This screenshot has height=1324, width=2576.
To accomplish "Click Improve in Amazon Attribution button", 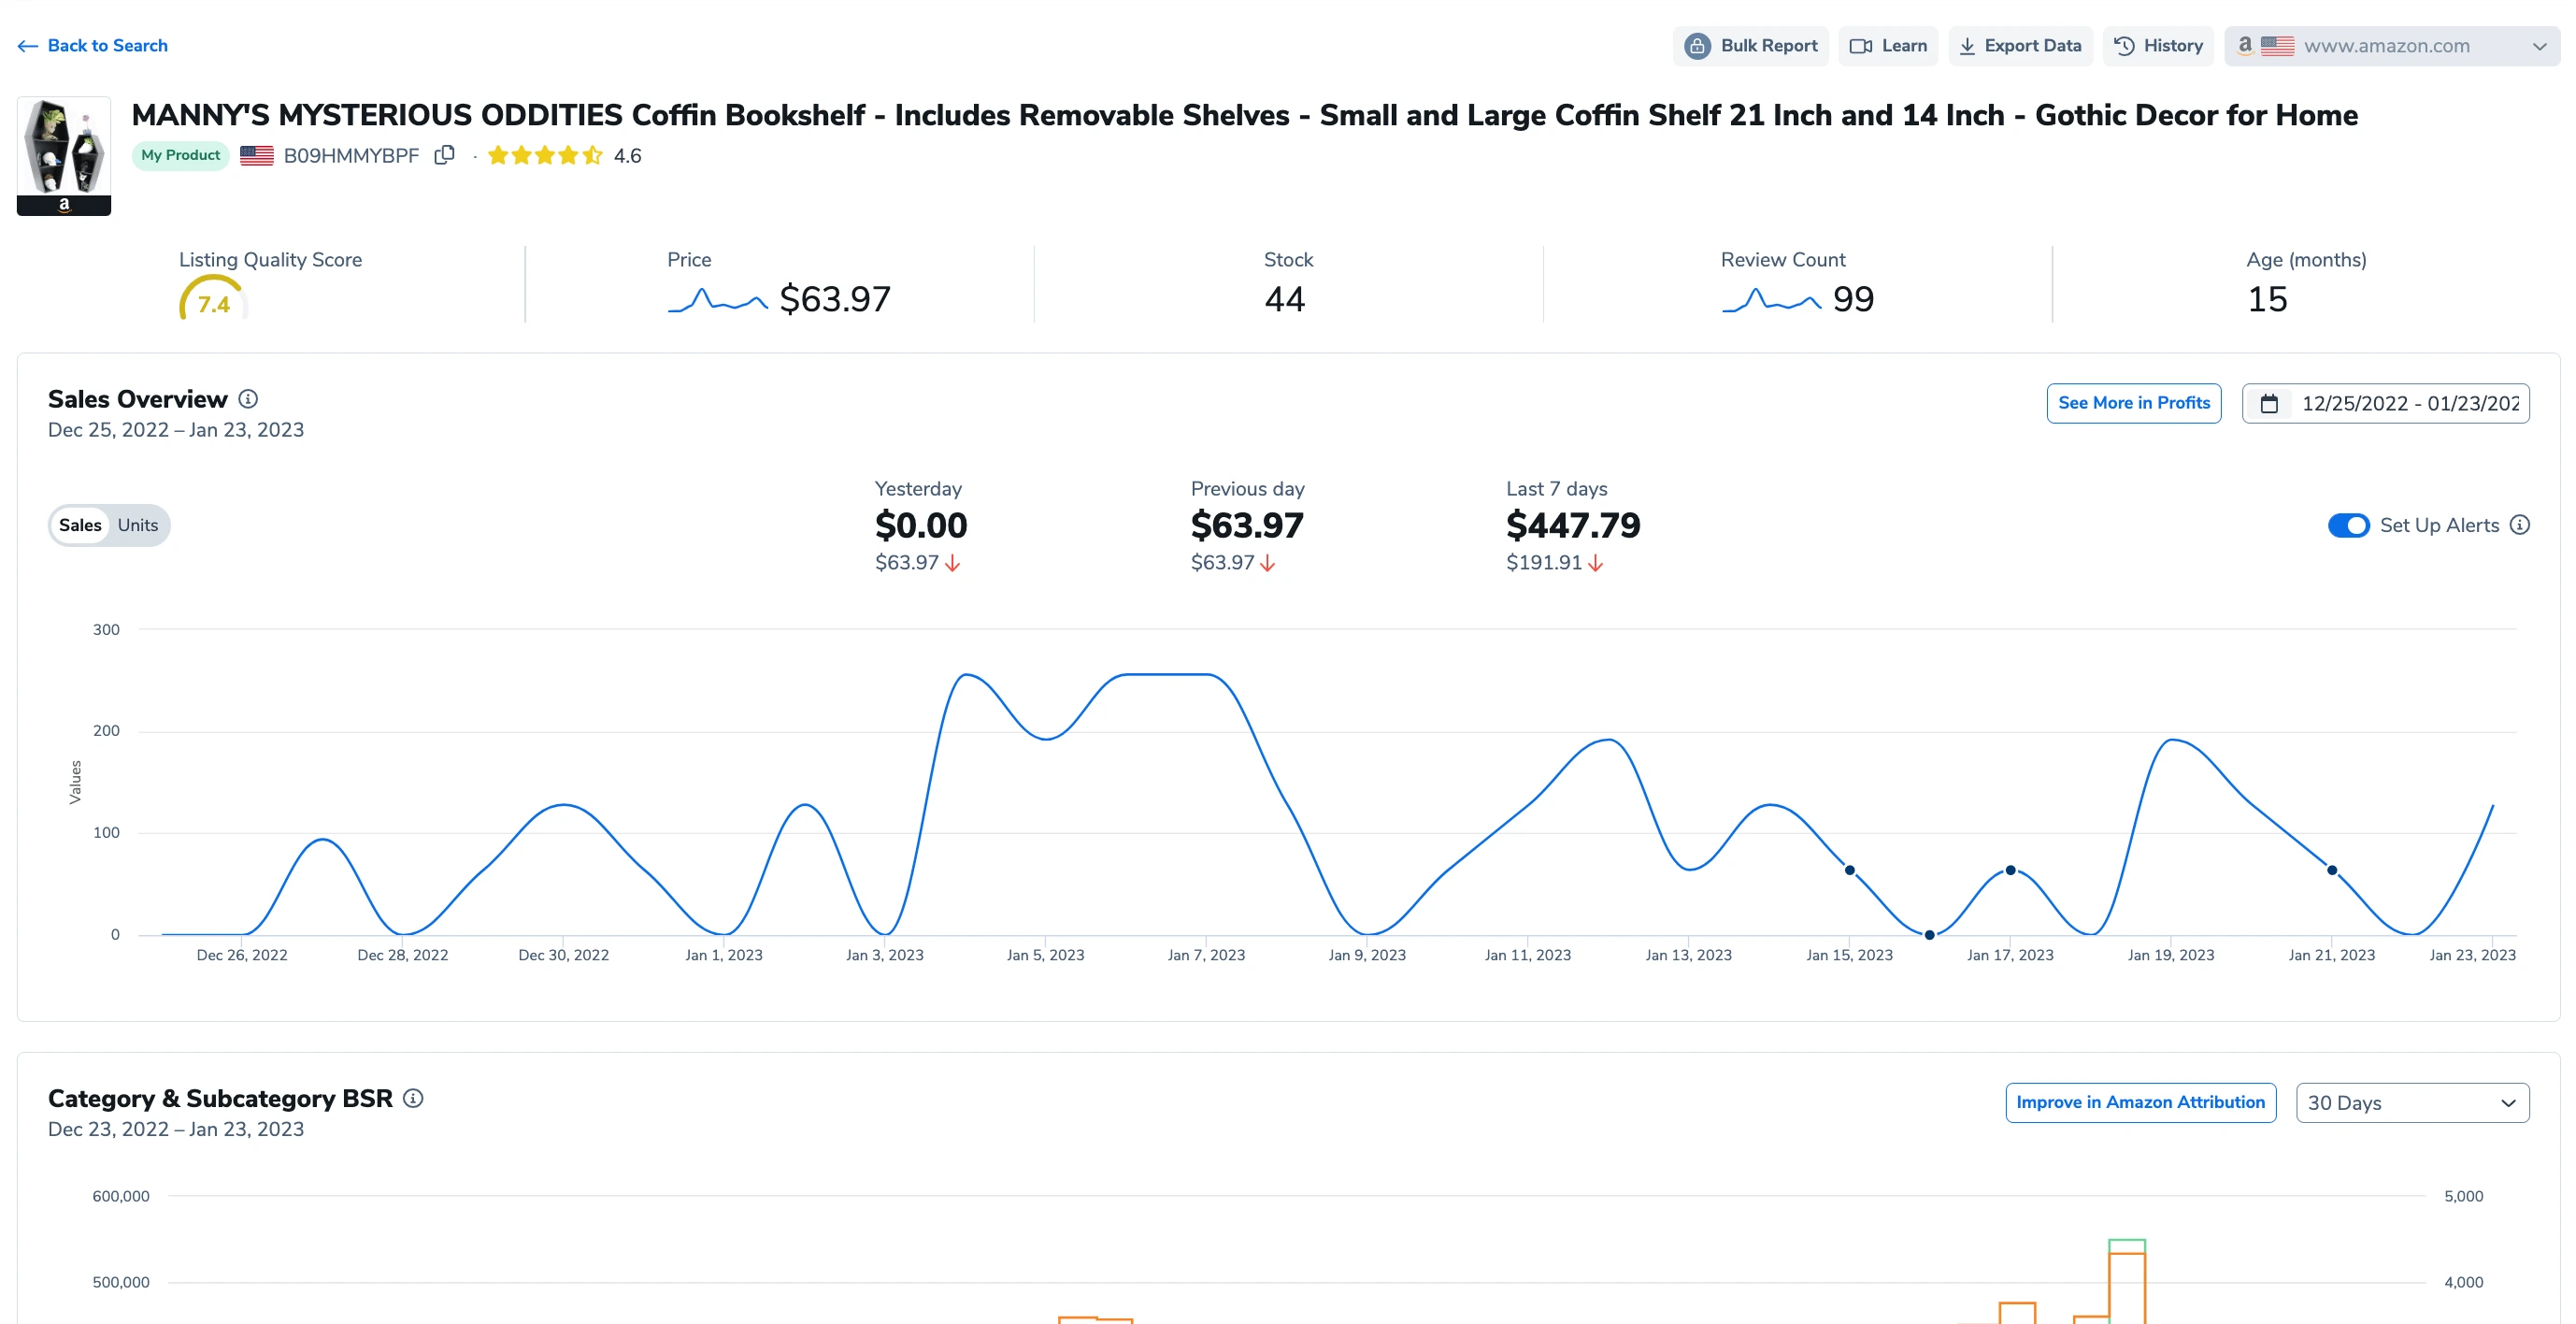I will pyautogui.click(x=2140, y=1102).
